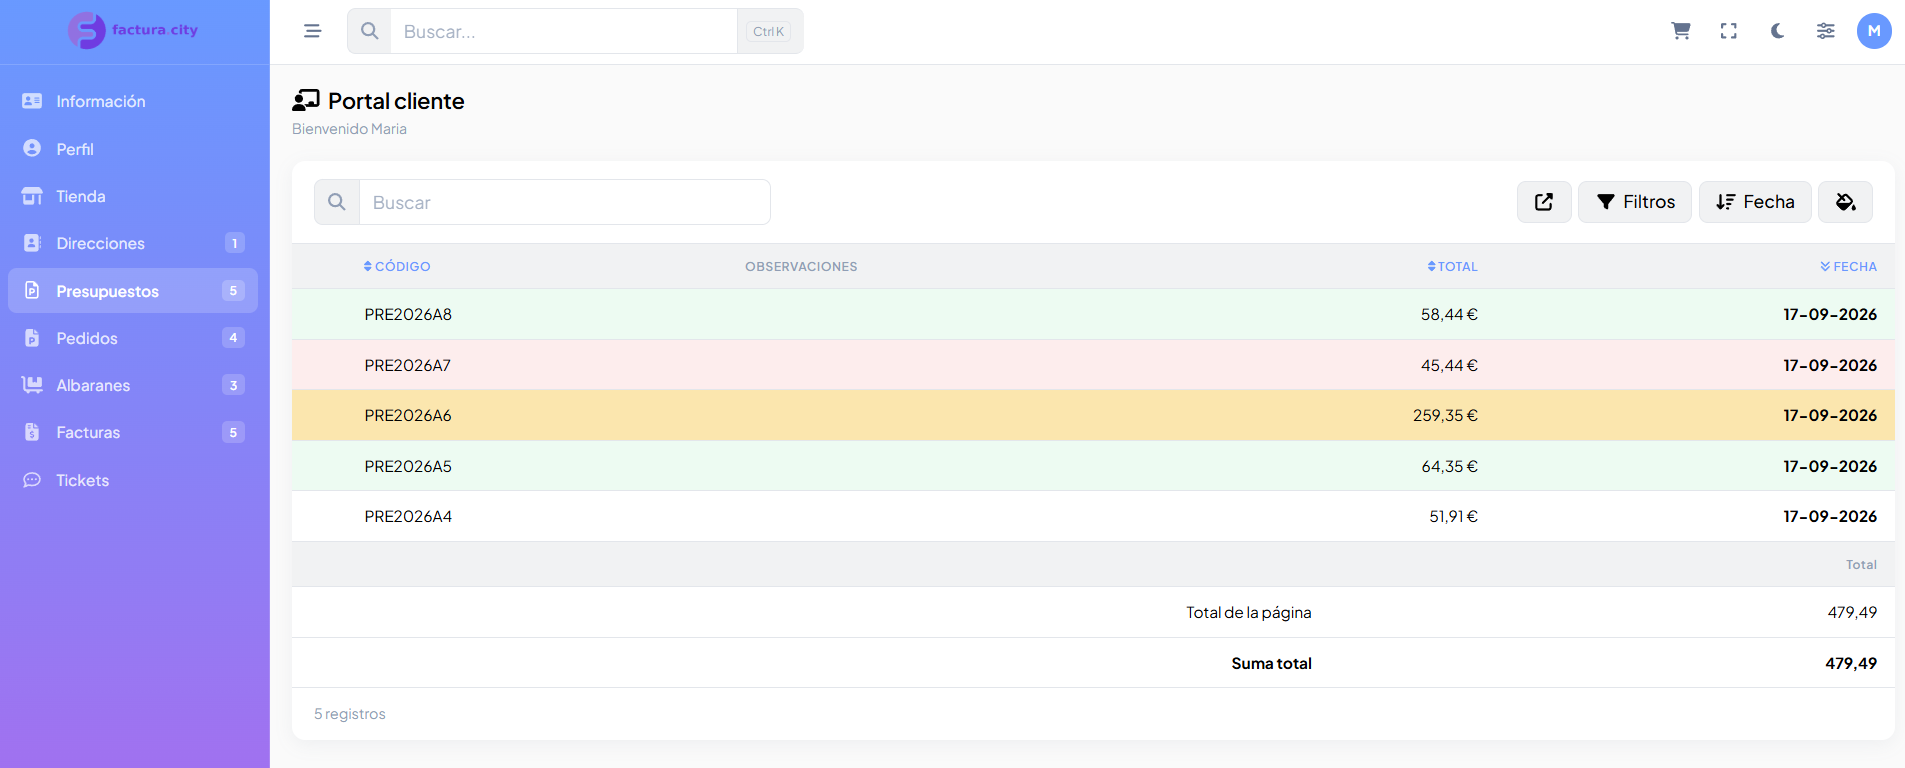Open the Filtros filter panel

pos(1635,202)
